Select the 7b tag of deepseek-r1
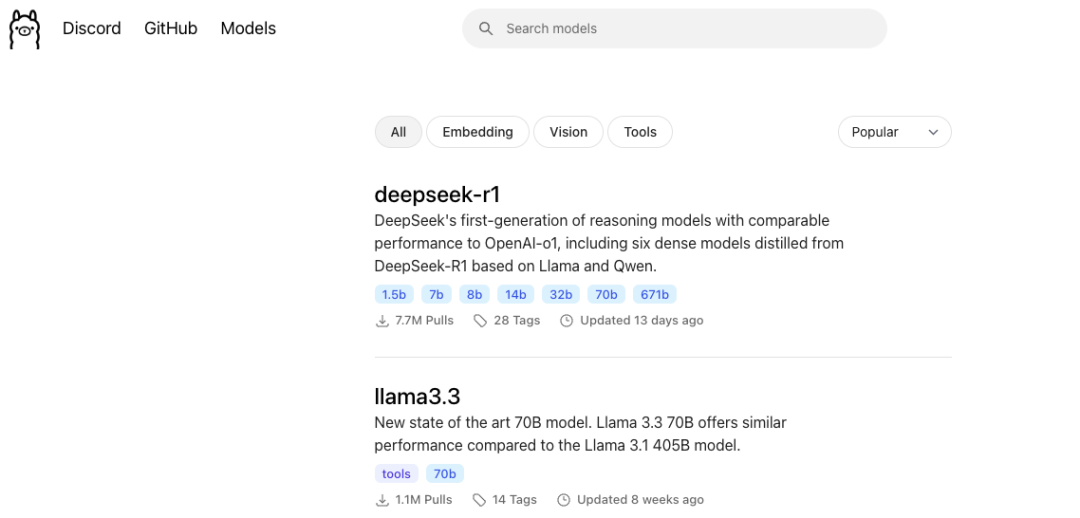The height and width of the screenshot is (518, 1080). click(x=437, y=295)
